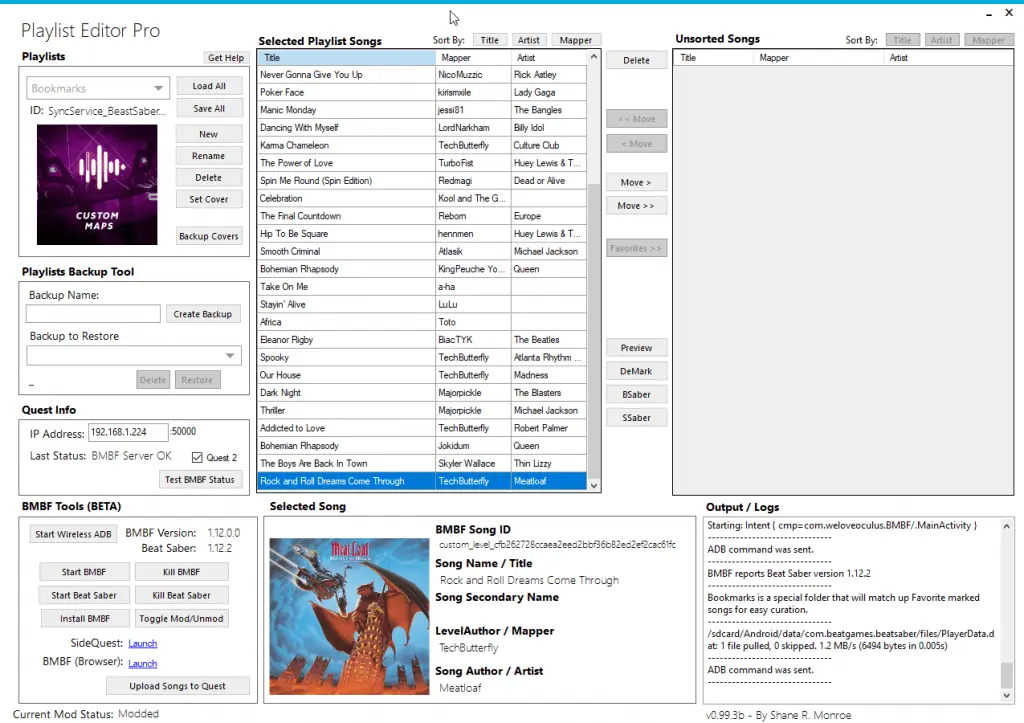The width and height of the screenshot is (1024, 723).
Task: Click the IP Address input field
Action: click(x=128, y=432)
